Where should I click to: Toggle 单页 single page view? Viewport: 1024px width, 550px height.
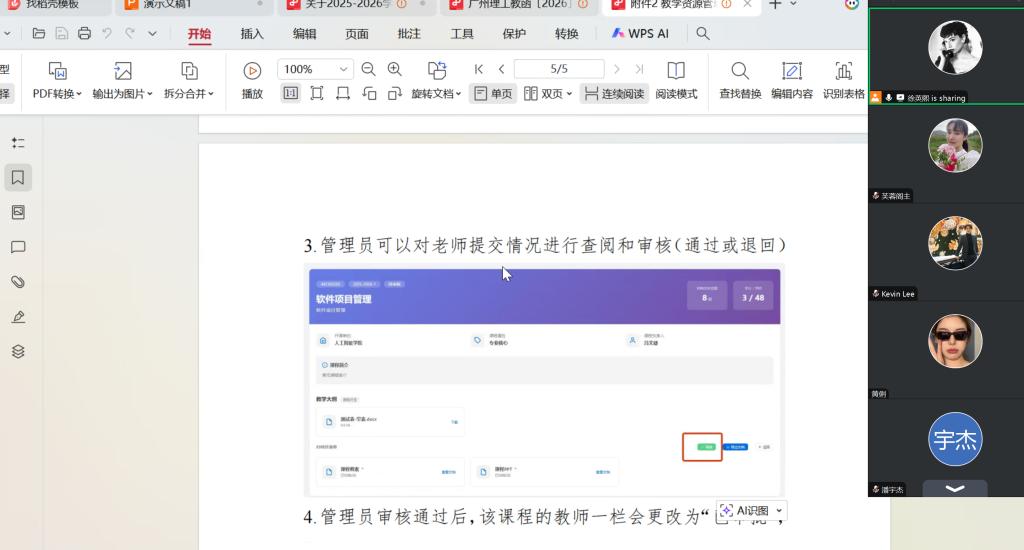(x=493, y=93)
